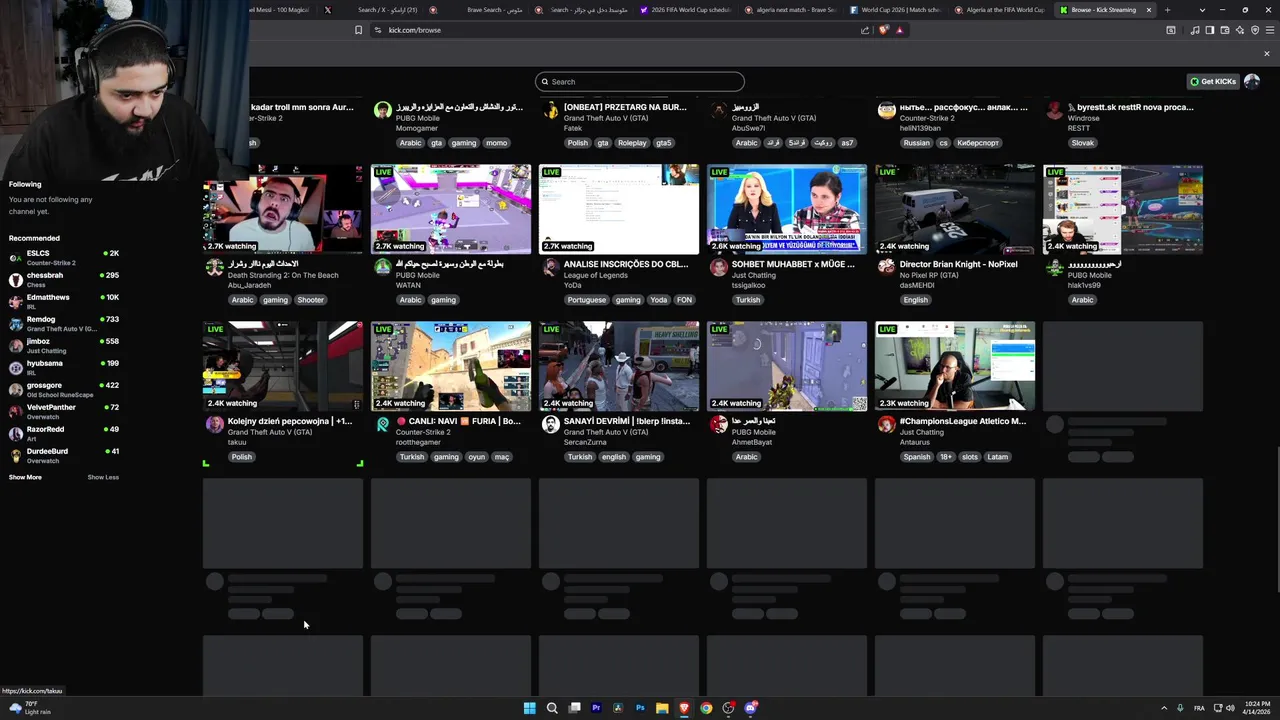Viewport: 1280px width, 720px height.
Task: Open Discord from the taskbar
Action: point(750,708)
